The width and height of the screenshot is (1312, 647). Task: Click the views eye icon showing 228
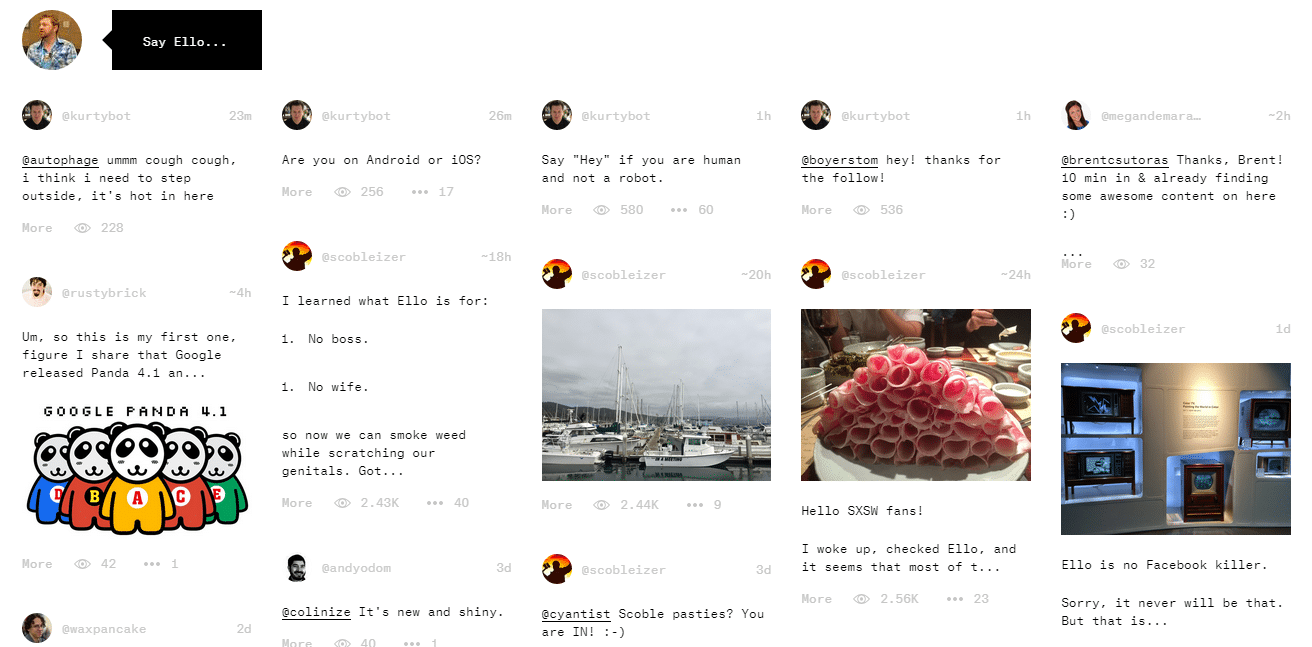[x=82, y=228]
